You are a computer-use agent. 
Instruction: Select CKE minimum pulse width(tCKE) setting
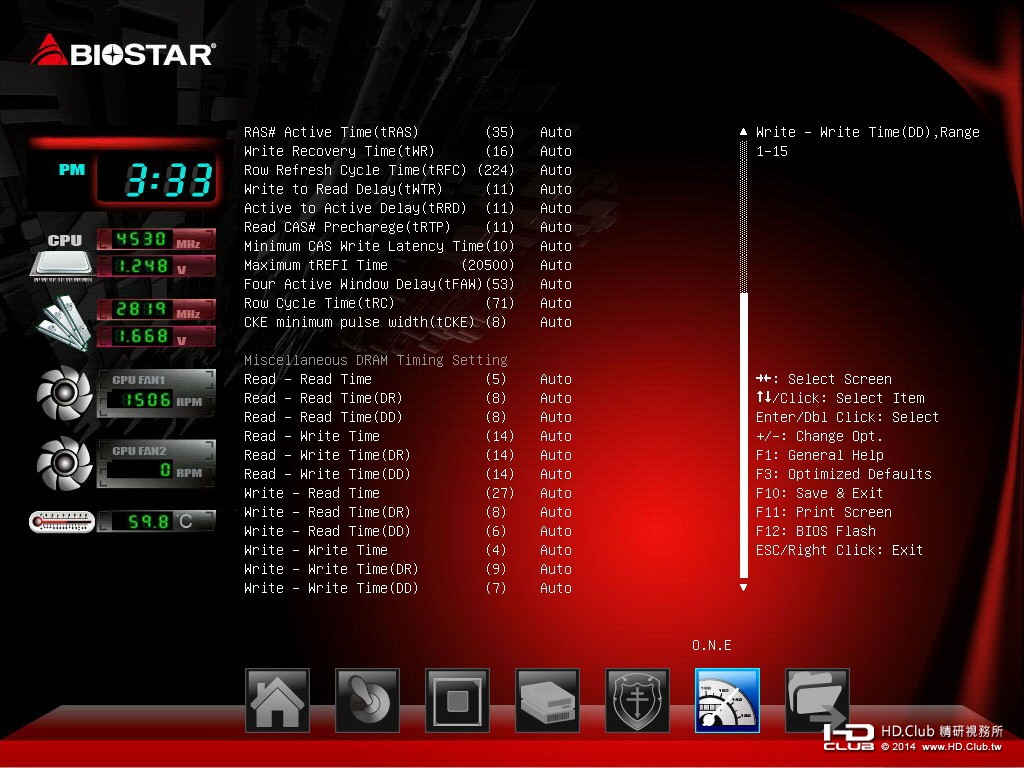click(408, 322)
